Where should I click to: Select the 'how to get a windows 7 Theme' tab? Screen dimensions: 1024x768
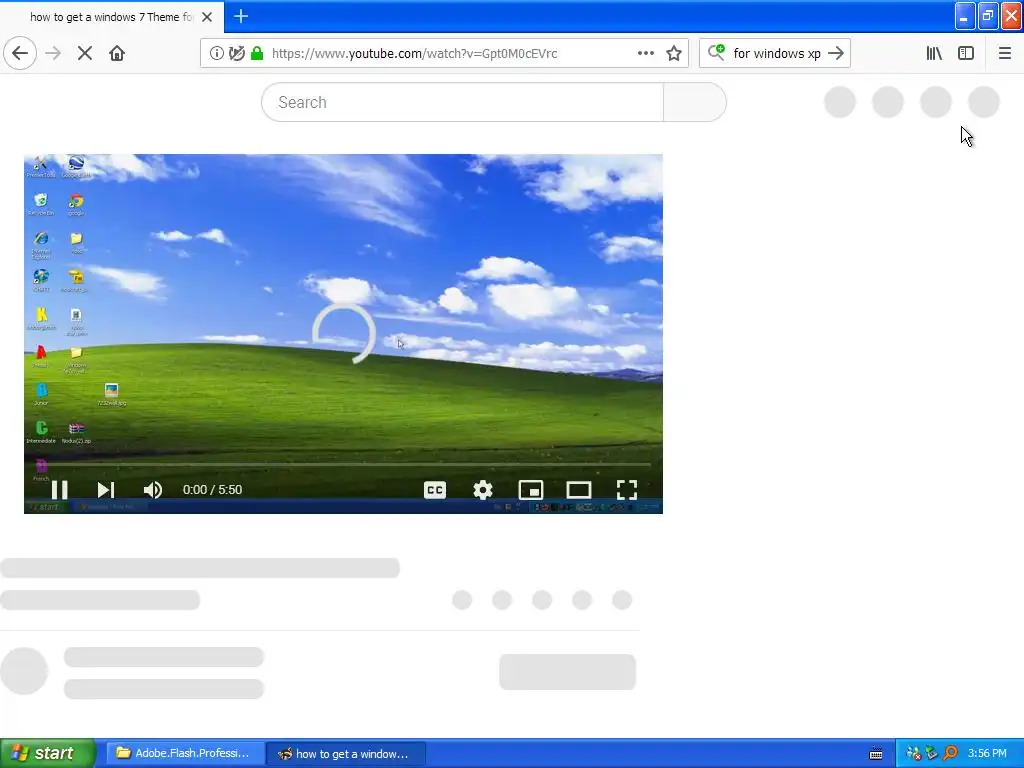[112, 17]
